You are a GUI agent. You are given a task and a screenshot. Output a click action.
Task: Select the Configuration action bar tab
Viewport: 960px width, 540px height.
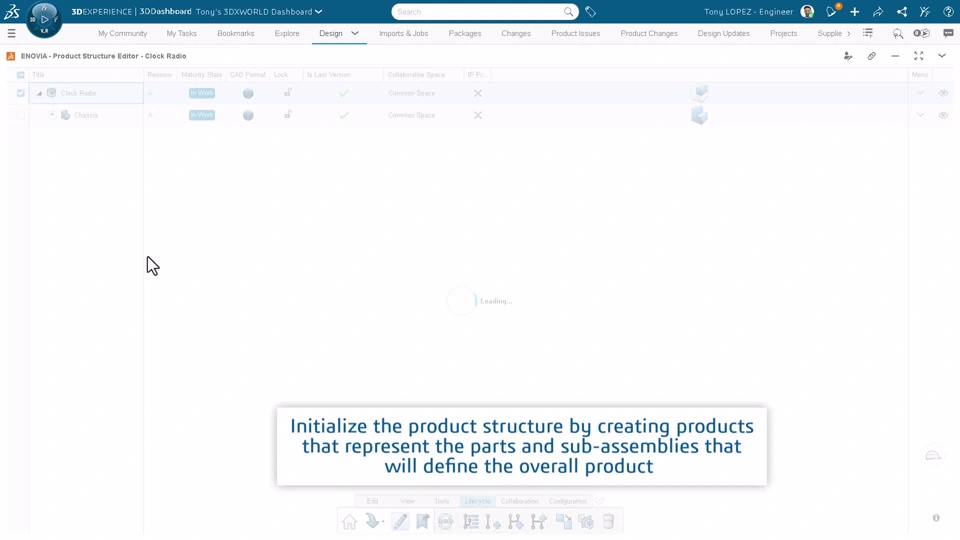(x=568, y=501)
